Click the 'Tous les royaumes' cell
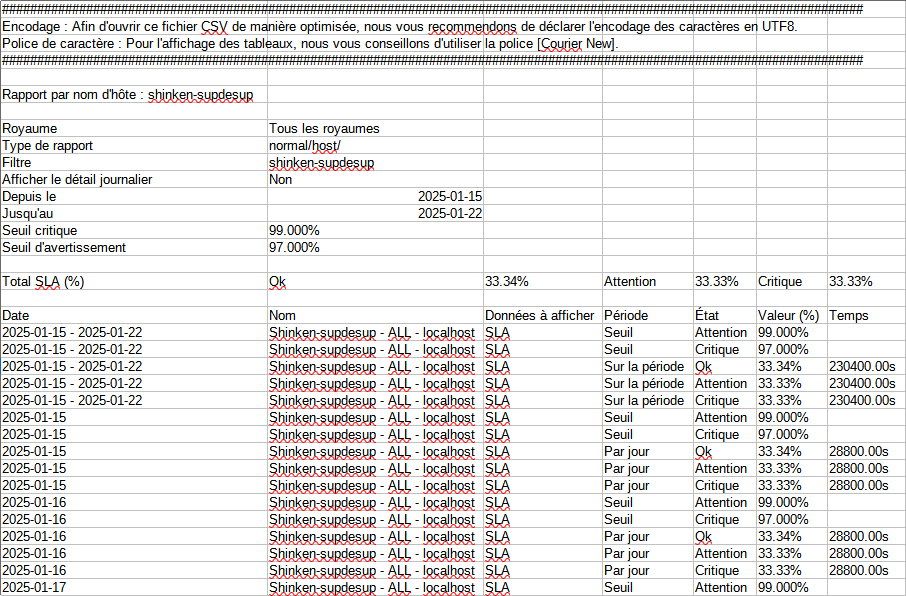Image resolution: width=906 pixels, height=596 pixels. pos(324,129)
